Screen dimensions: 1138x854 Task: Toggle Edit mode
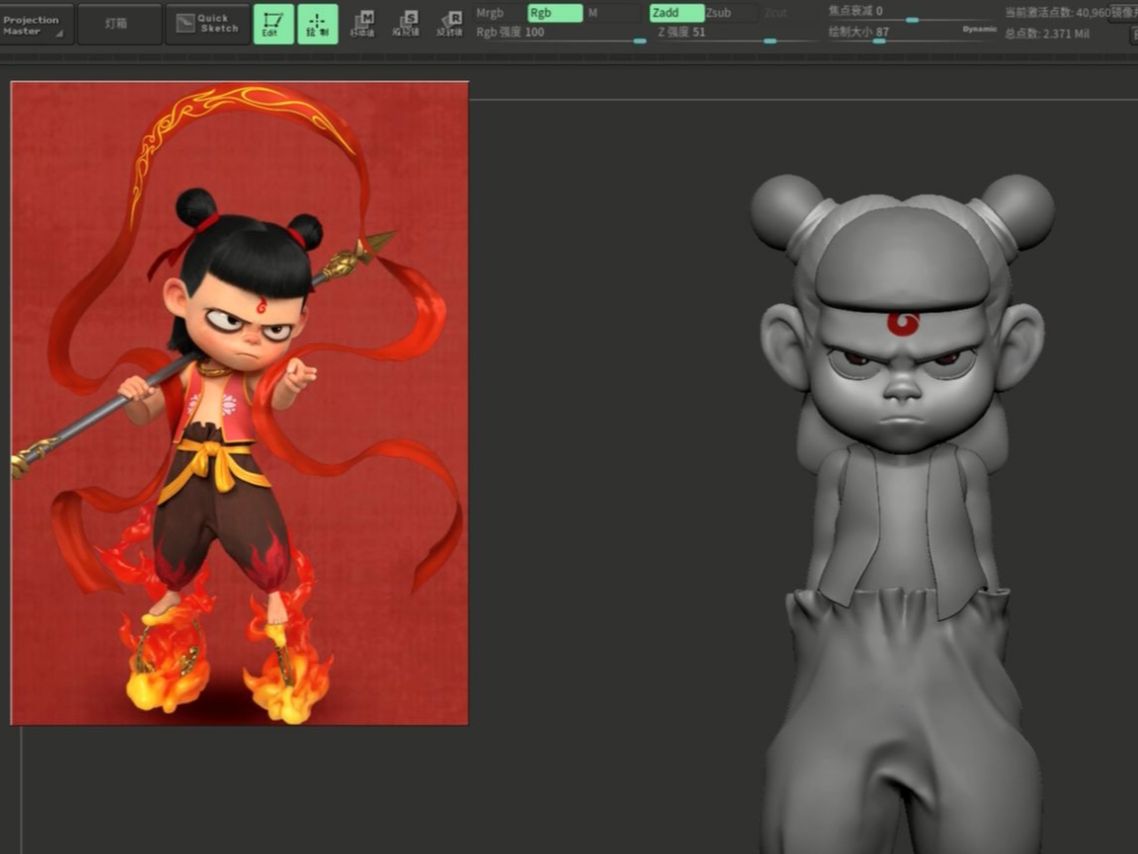click(273, 24)
